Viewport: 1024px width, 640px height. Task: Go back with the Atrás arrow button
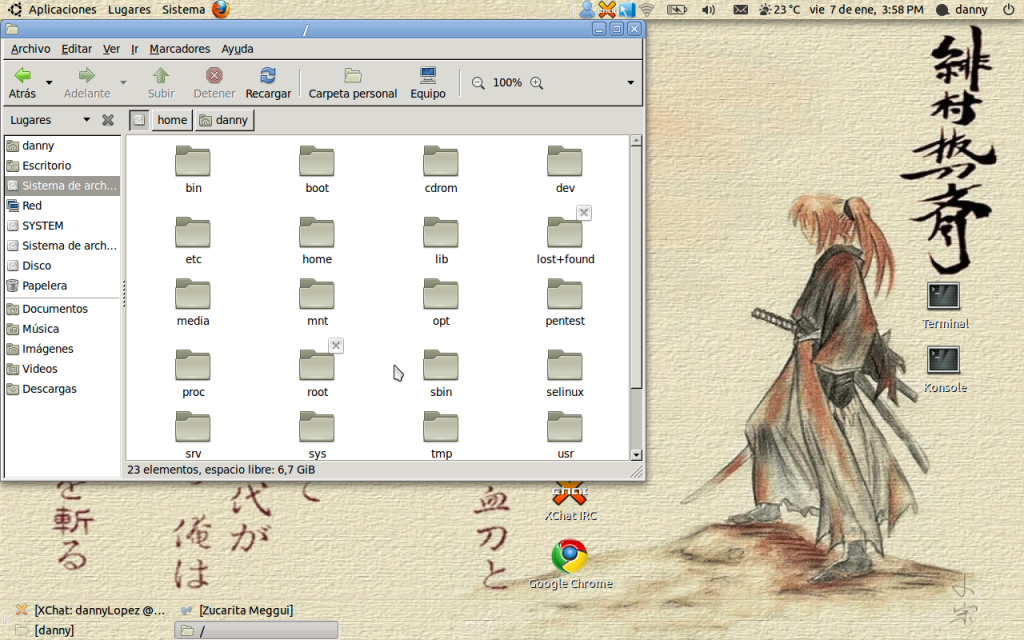pos(23,82)
